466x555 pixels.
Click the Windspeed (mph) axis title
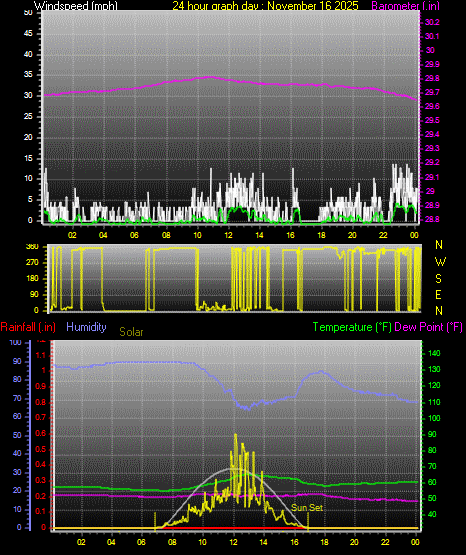click(75, 5)
